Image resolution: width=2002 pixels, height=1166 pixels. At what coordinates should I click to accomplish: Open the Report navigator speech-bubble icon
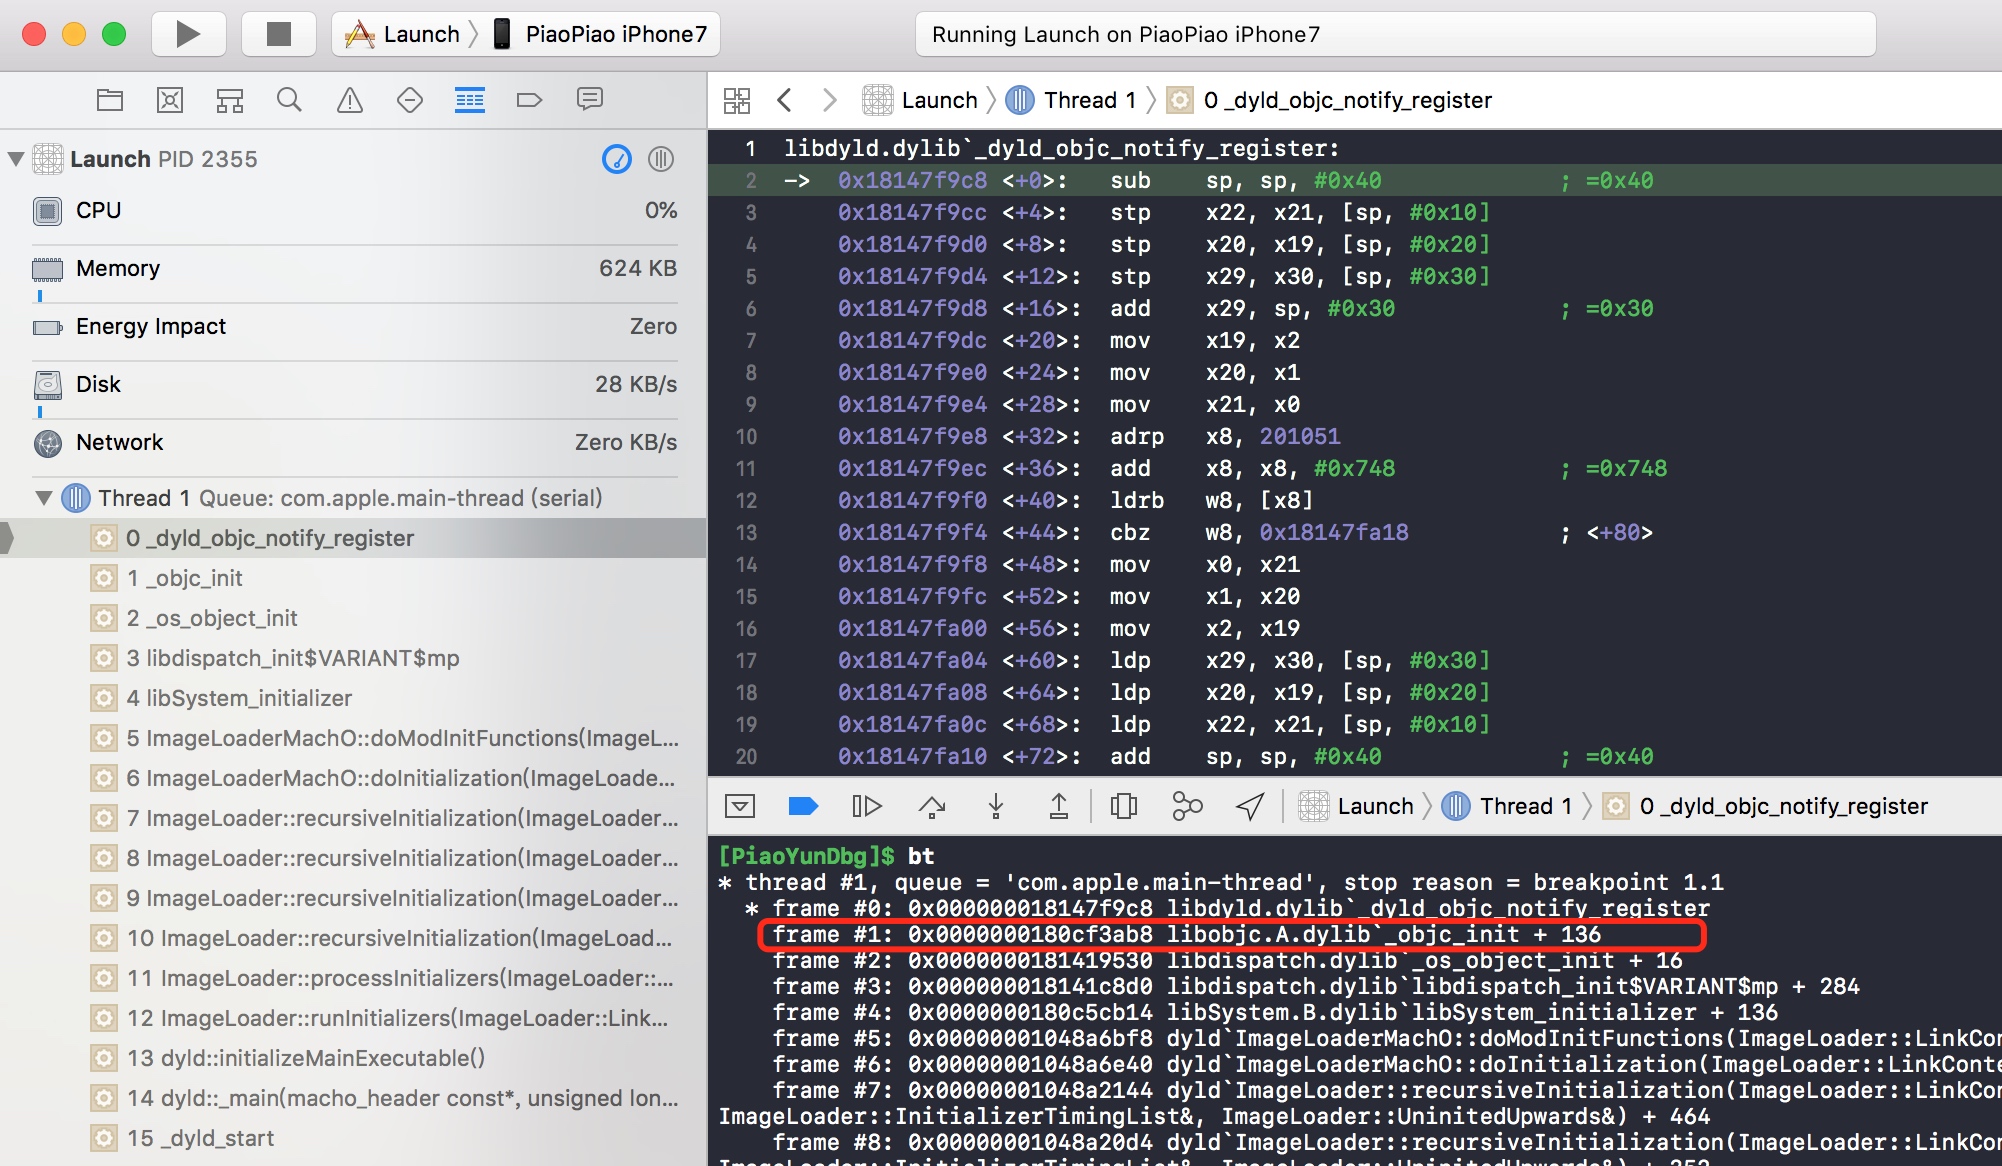click(590, 99)
